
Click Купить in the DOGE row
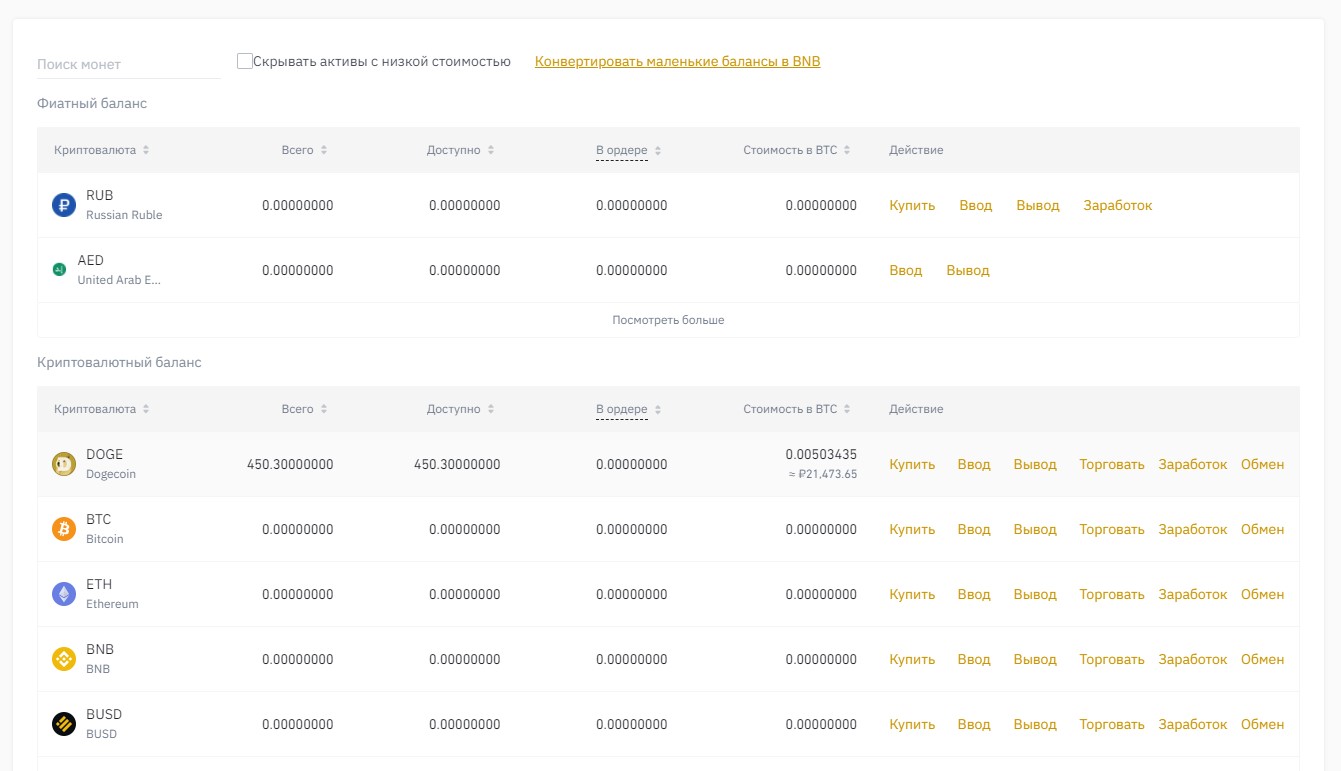pyautogui.click(x=912, y=464)
